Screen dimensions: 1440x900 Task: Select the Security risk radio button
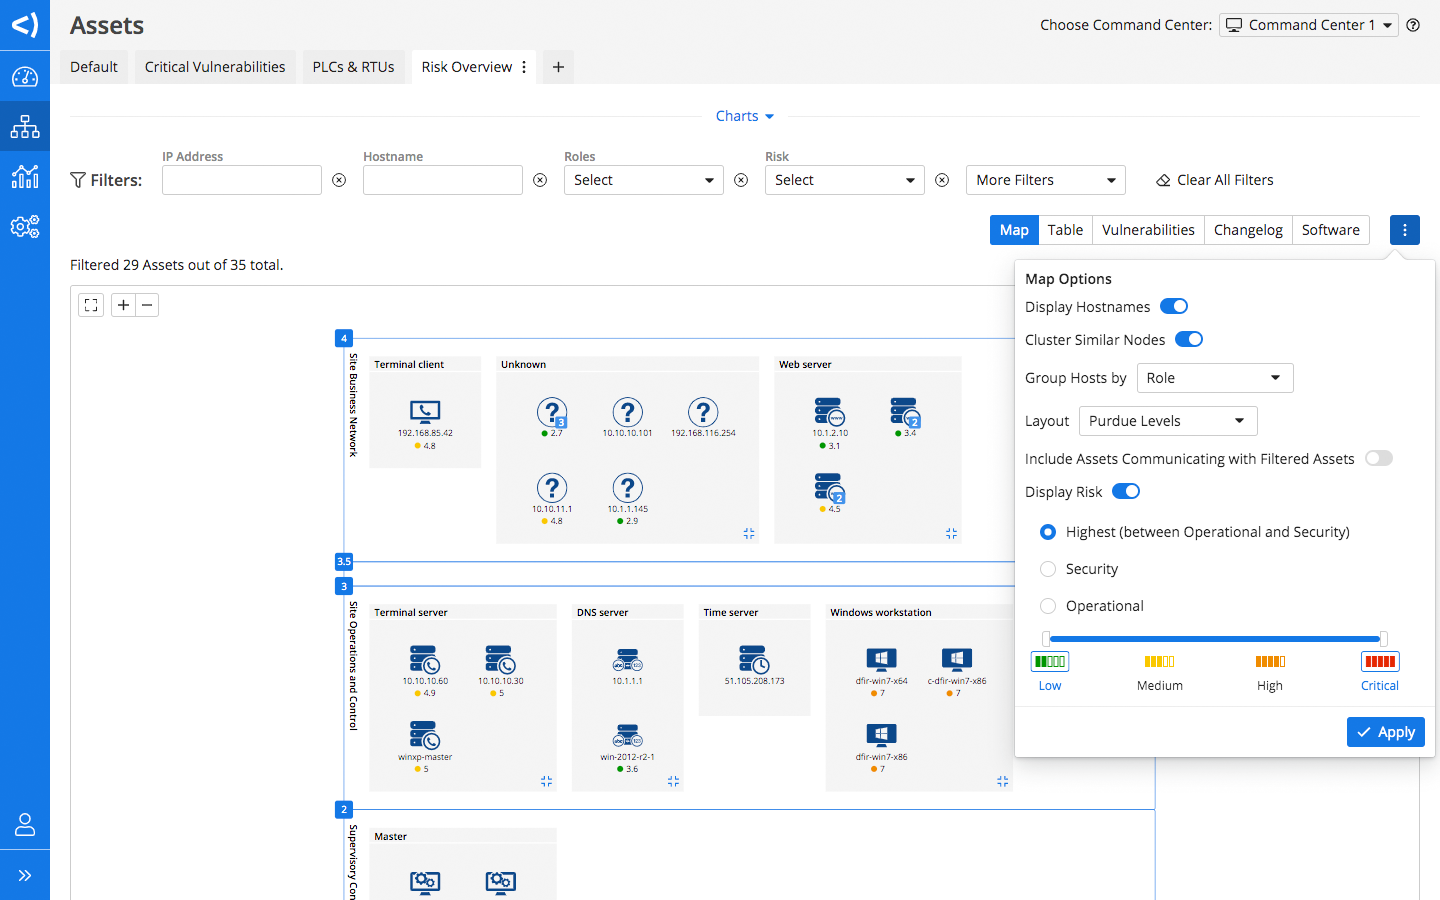pos(1048,569)
